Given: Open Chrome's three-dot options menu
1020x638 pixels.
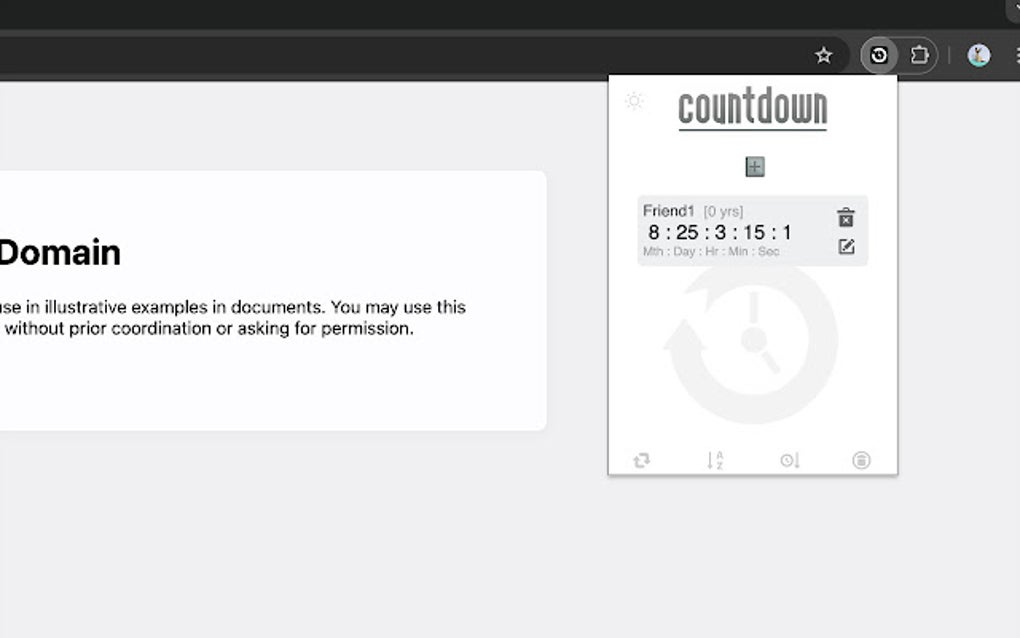Looking at the screenshot, I should click(1017, 55).
